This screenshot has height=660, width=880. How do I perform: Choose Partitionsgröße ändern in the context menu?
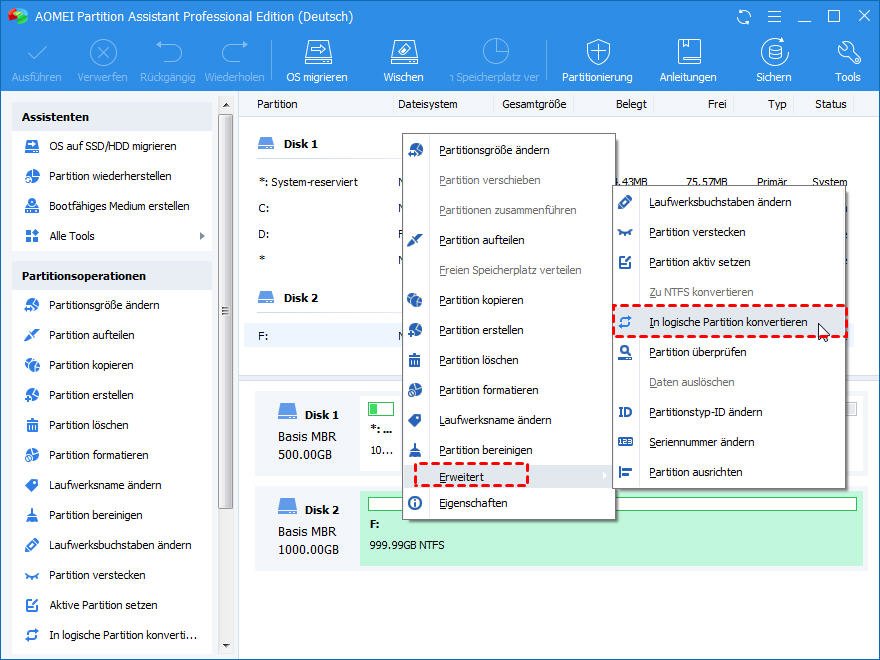tap(509, 150)
